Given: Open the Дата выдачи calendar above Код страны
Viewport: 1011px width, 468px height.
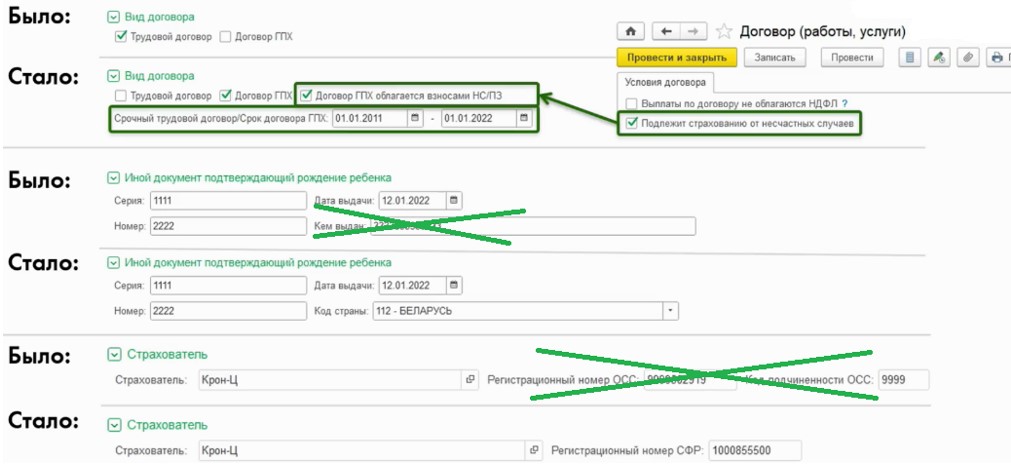Looking at the screenshot, I should [455, 285].
